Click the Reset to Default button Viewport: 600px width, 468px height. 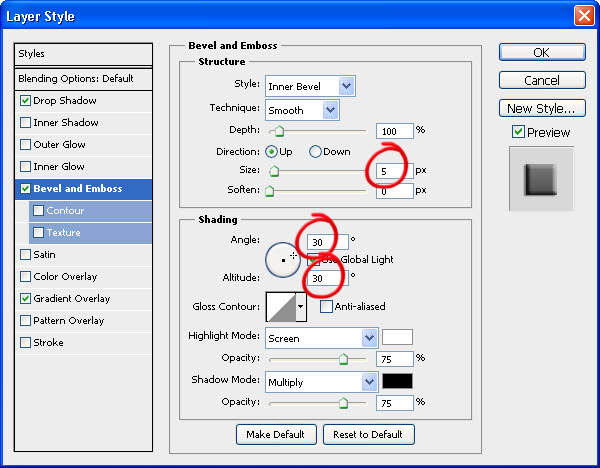pos(368,434)
